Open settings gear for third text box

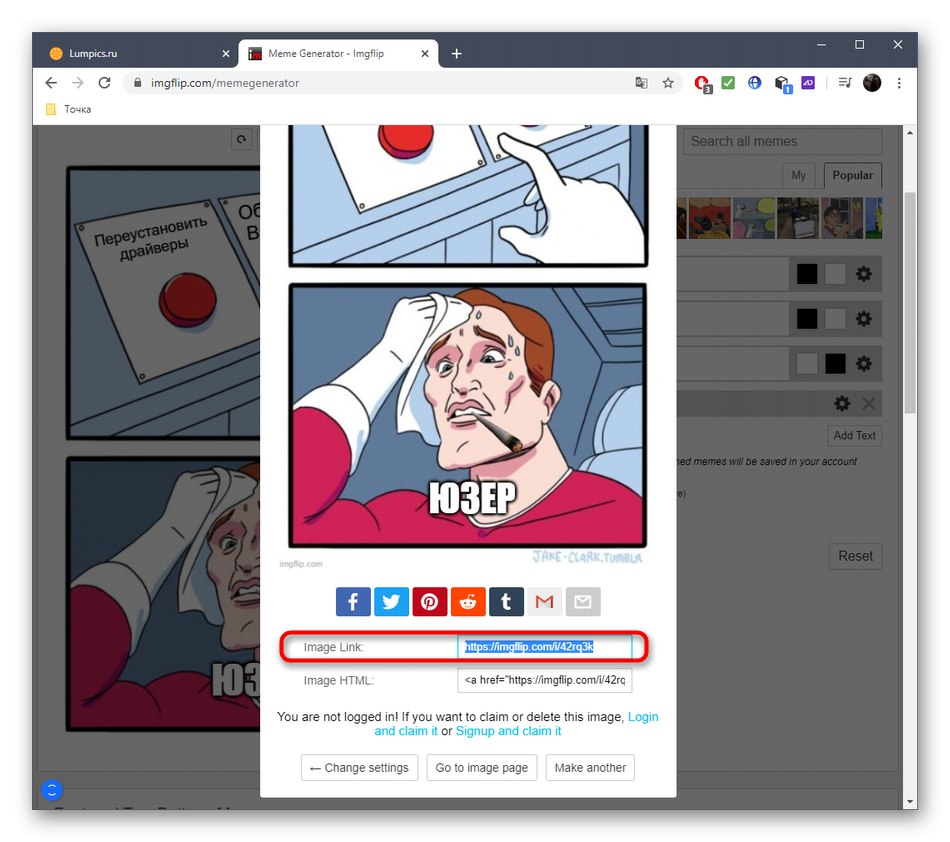click(863, 363)
